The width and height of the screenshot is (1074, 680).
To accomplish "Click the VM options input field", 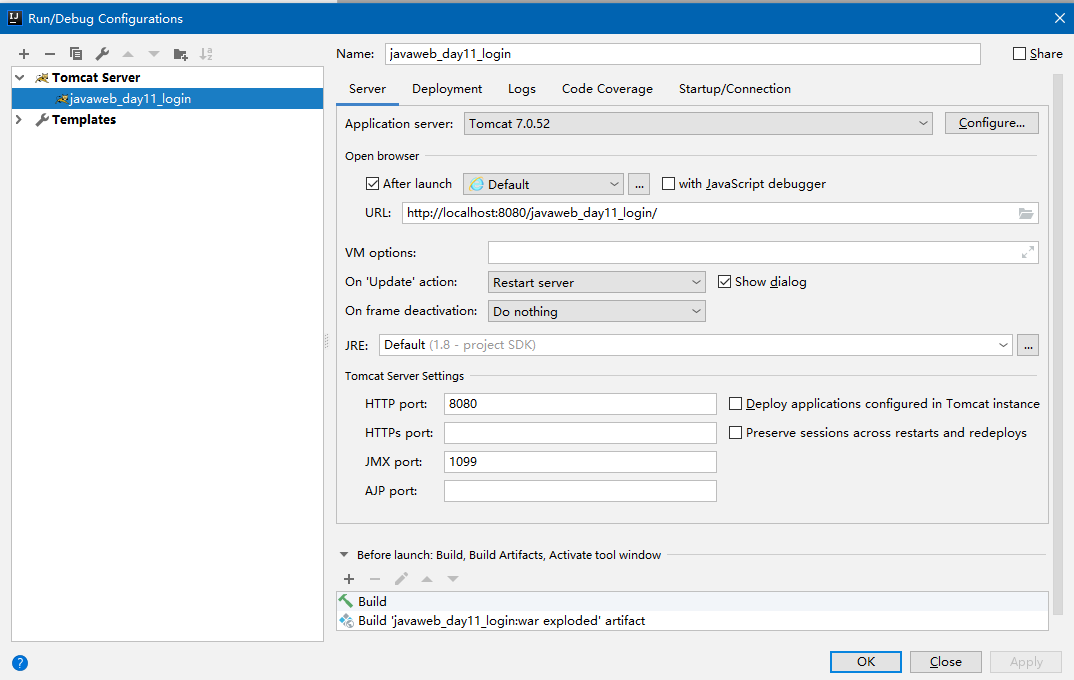I will click(x=763, y=253).
